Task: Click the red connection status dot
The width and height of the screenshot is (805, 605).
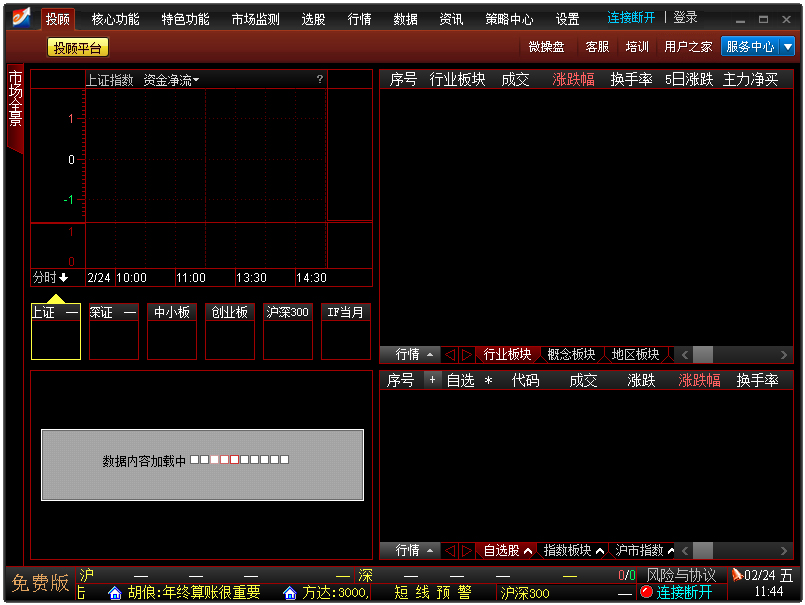Action: click(x=646, y=592)
